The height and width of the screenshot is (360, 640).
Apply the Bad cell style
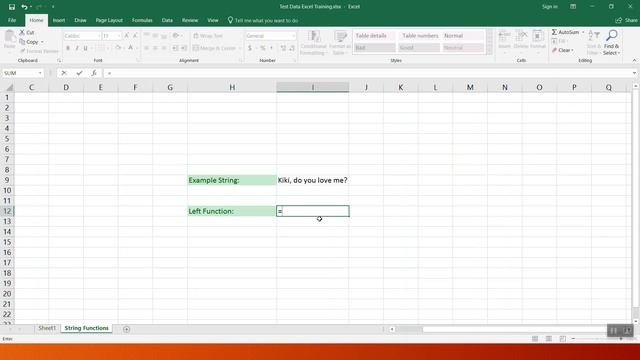pos(374,48)
